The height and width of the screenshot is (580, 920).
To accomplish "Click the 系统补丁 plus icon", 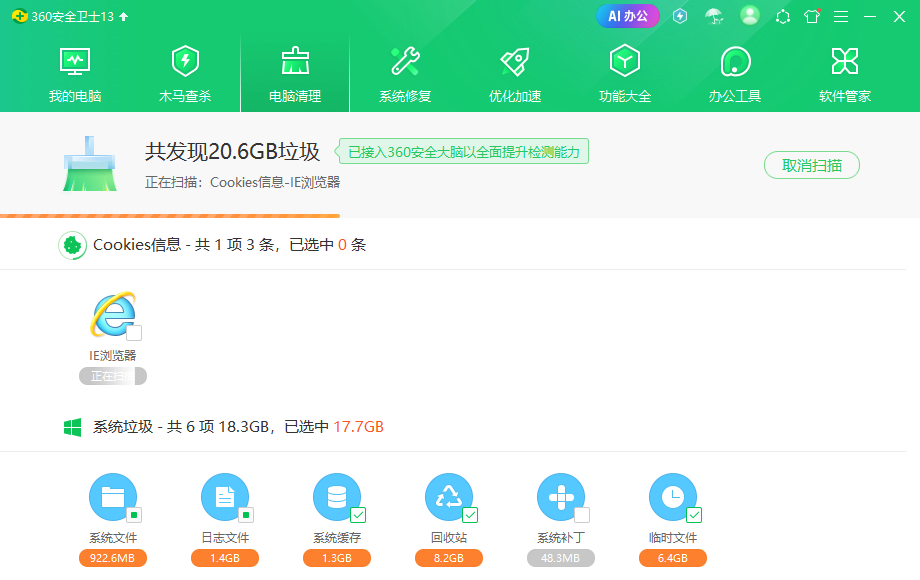I will point(561,497).
